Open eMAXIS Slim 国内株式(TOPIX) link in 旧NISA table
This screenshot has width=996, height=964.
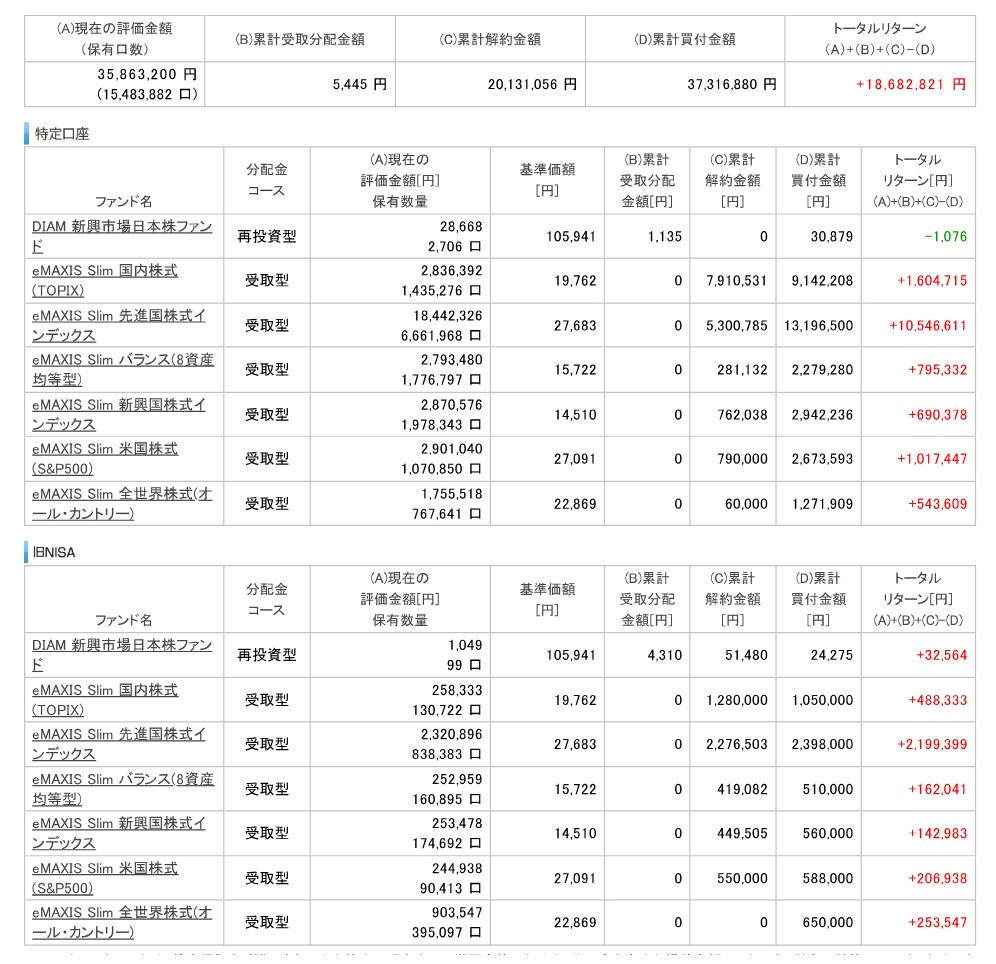(x=105, y=700)
